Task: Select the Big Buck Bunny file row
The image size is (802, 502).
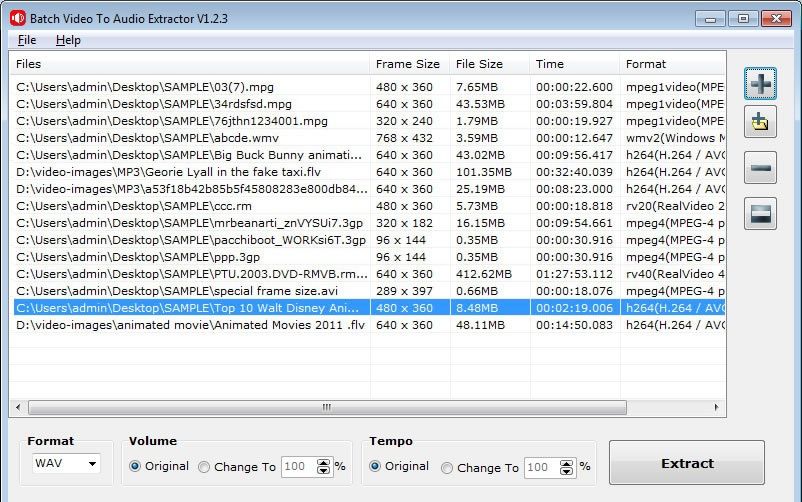Action: pyautogui.click(x=367, y=155)
